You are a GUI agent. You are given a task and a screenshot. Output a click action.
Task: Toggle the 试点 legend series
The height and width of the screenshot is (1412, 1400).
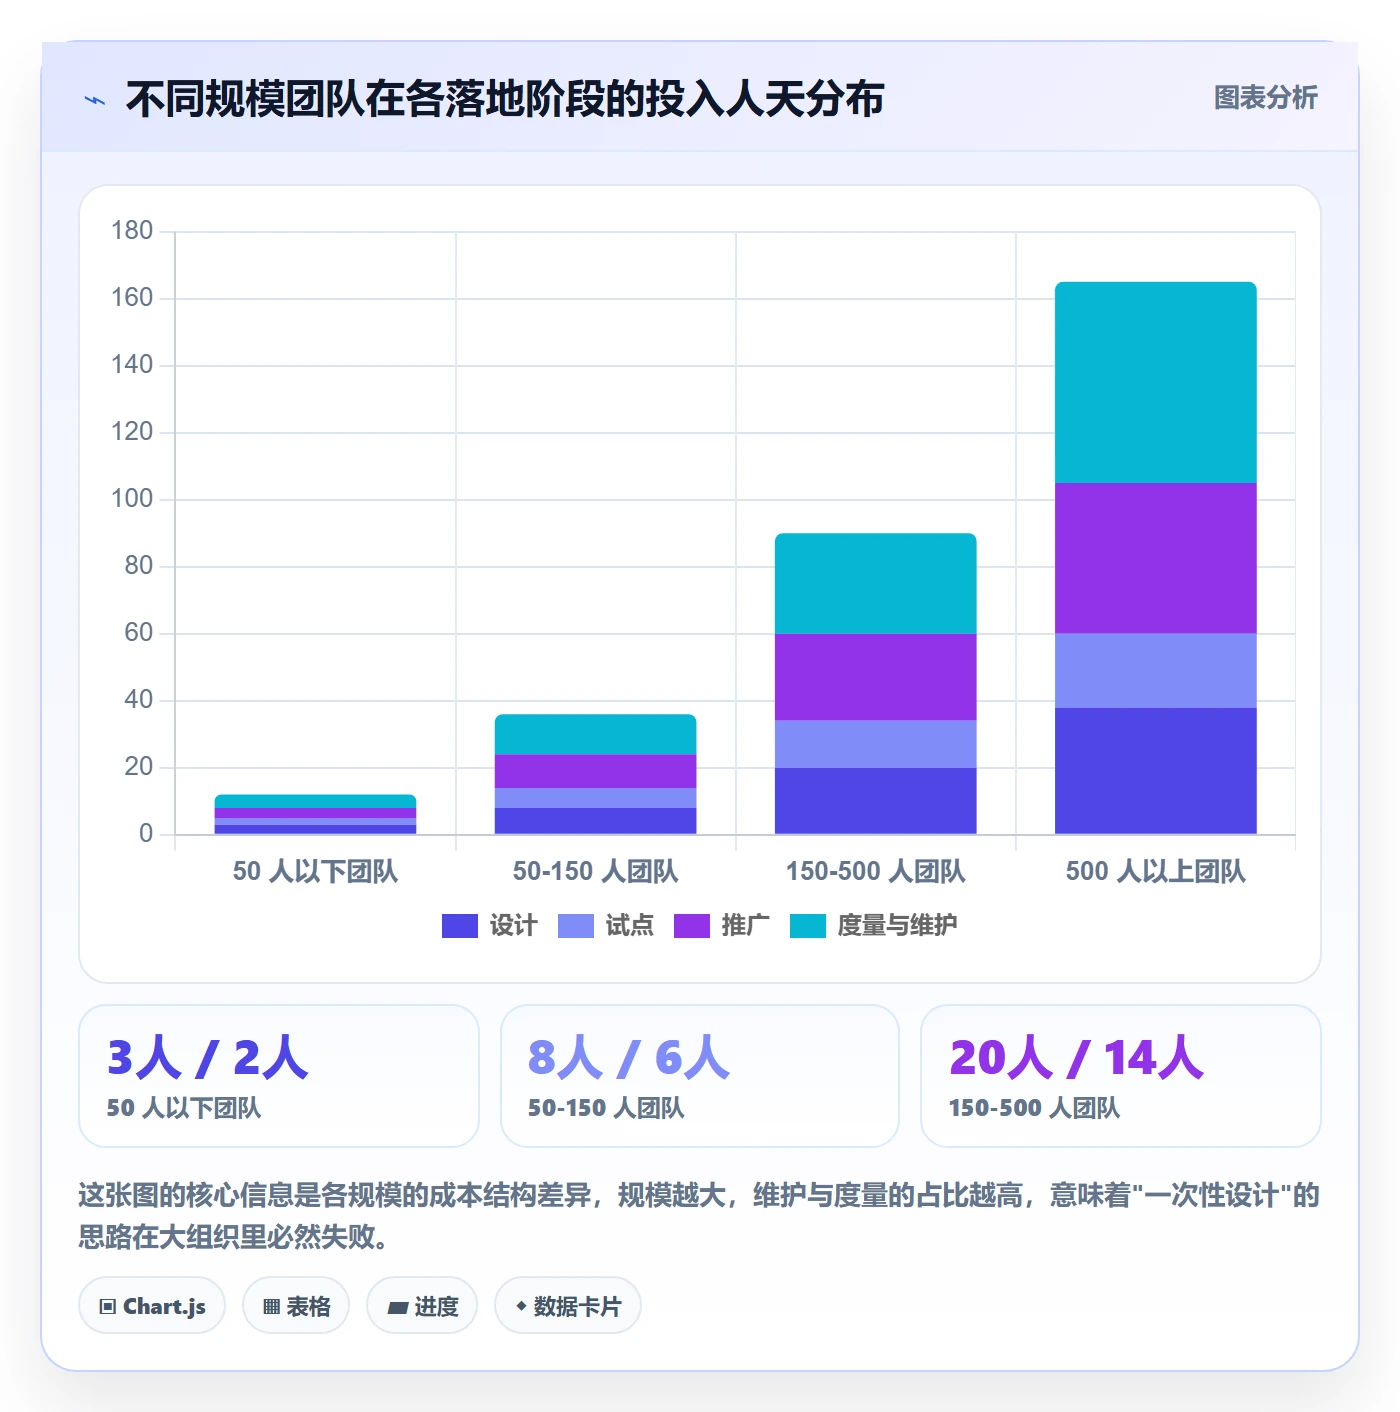tap(605, 926)
